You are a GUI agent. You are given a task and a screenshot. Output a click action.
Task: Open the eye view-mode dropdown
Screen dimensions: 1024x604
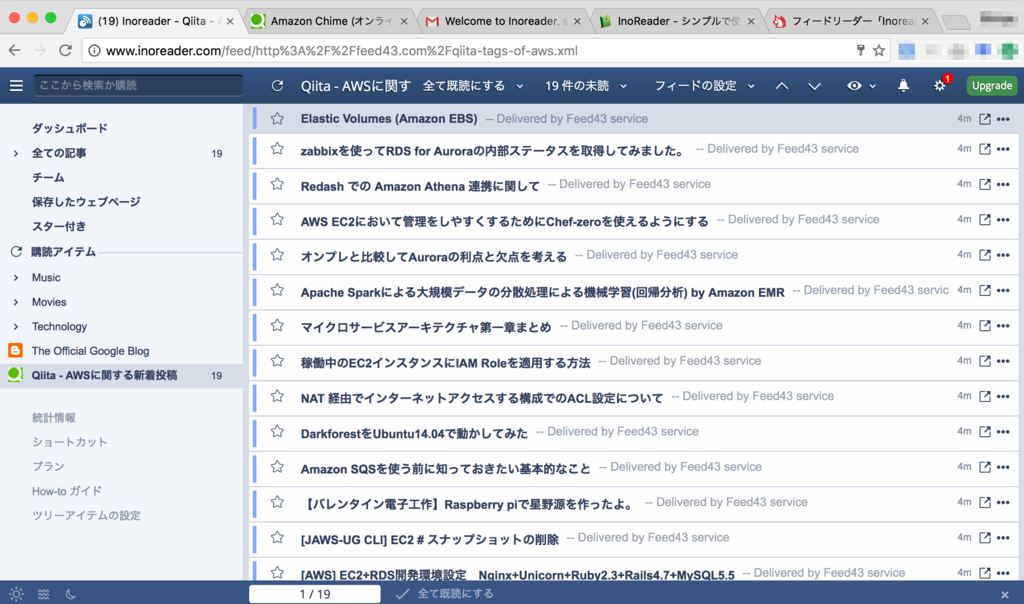pyautogui.click(x=861, y=86)
